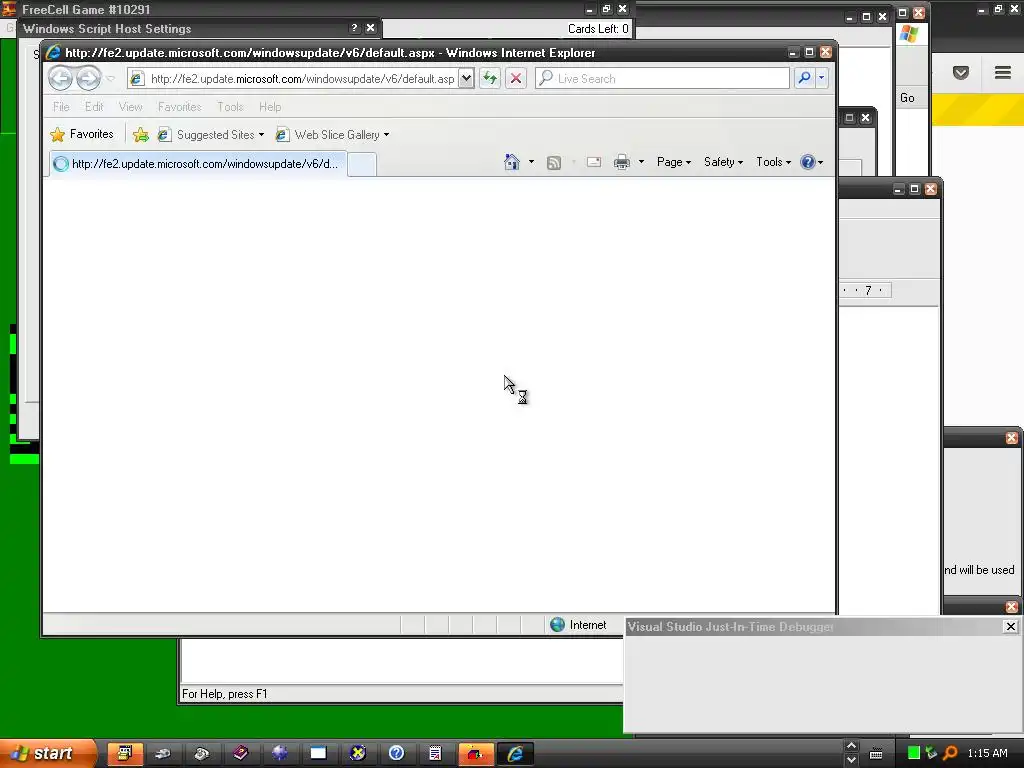The image size is (1024, 768).
Task: Click the taskbar scroll down arrow
Action: click(851, 760)
